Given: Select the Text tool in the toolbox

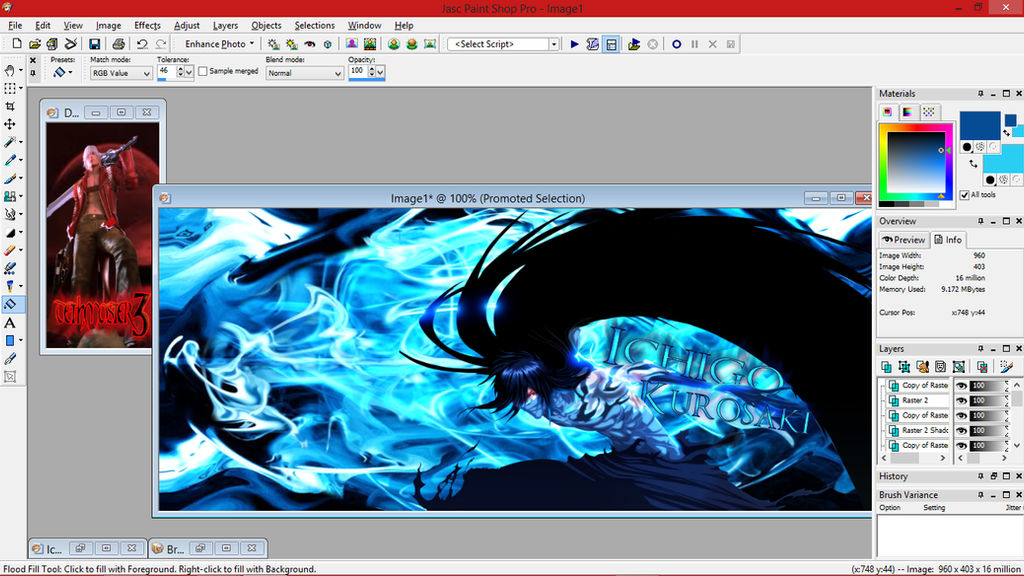Looking at the screenshot, I should [10, 323].
